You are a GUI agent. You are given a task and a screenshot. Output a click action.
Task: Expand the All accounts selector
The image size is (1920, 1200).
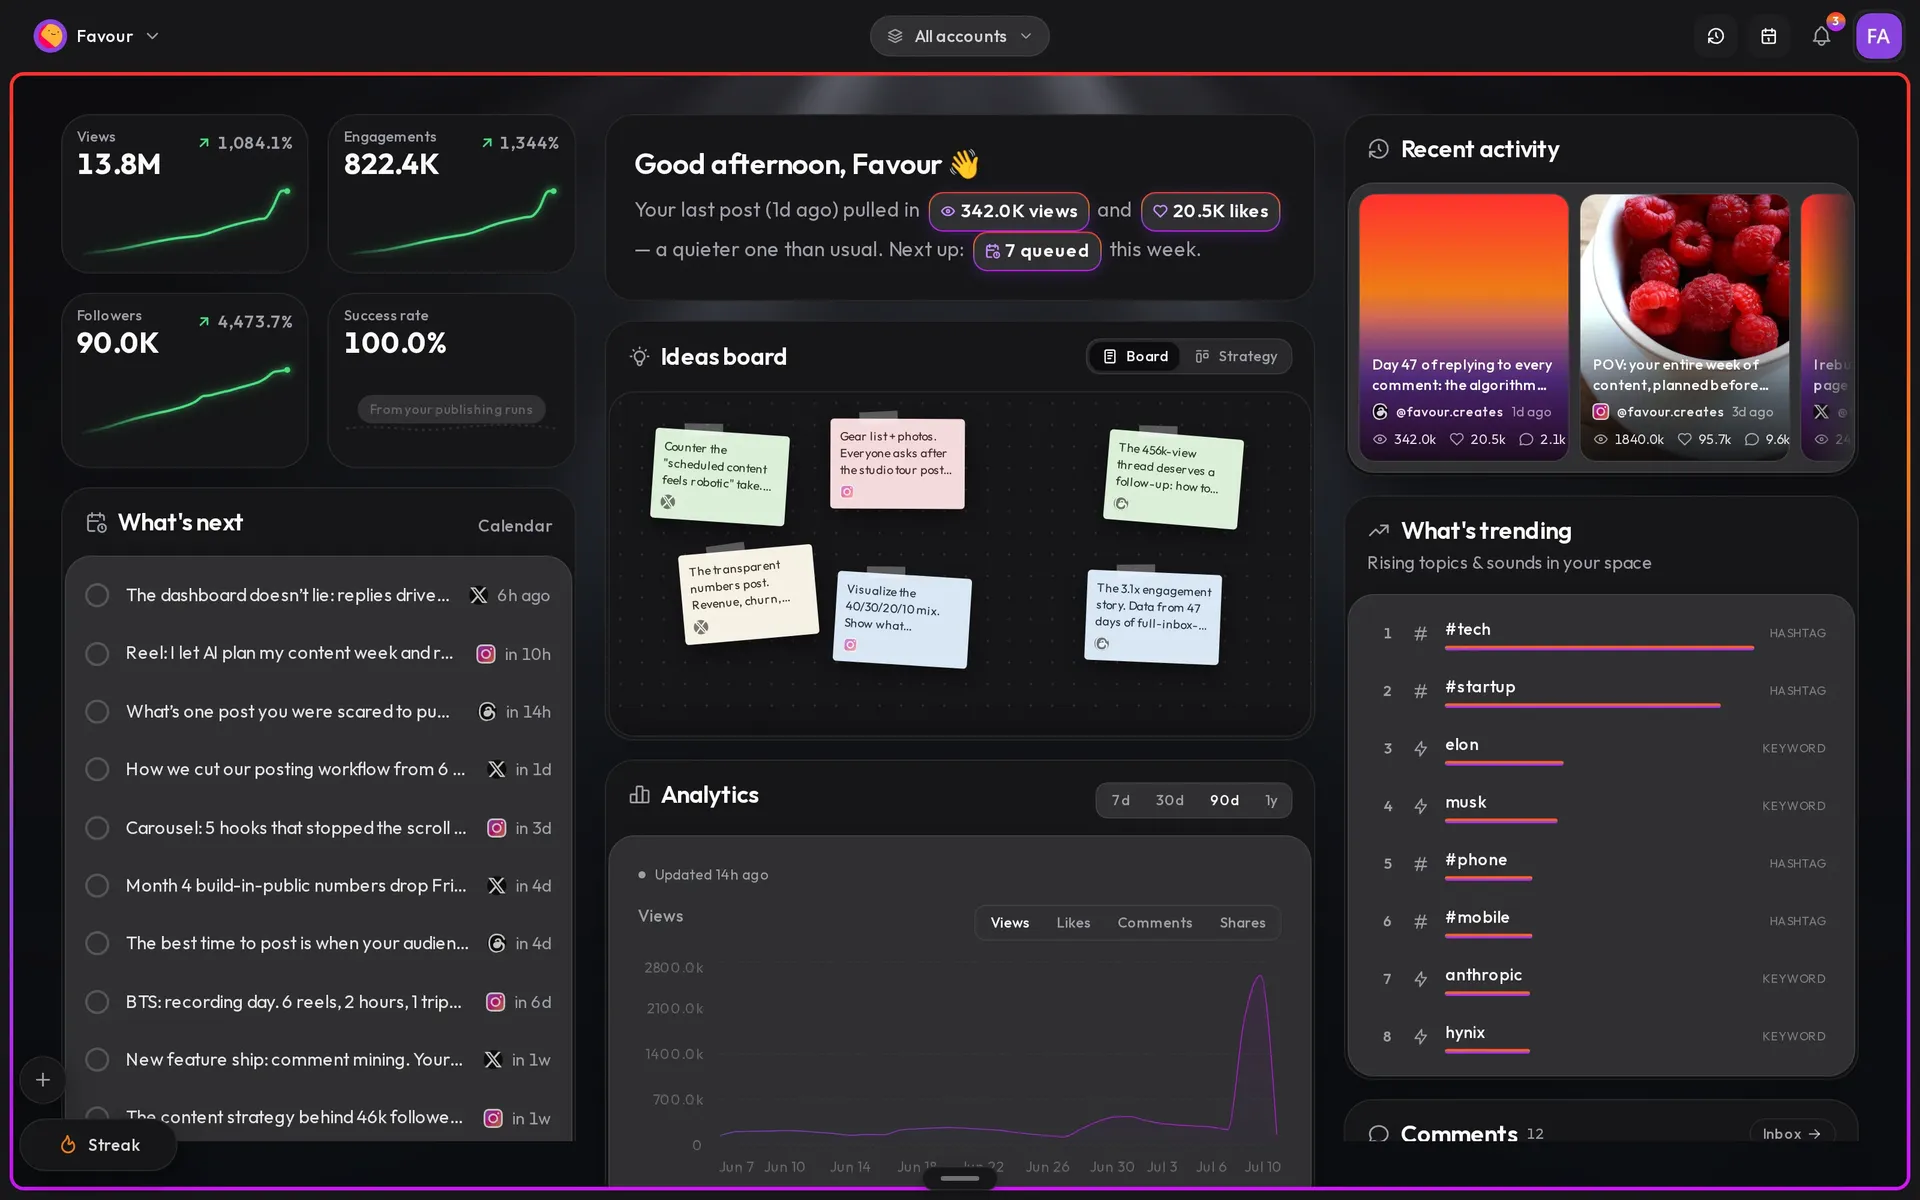pyautogui.click(x=959, y=36)
